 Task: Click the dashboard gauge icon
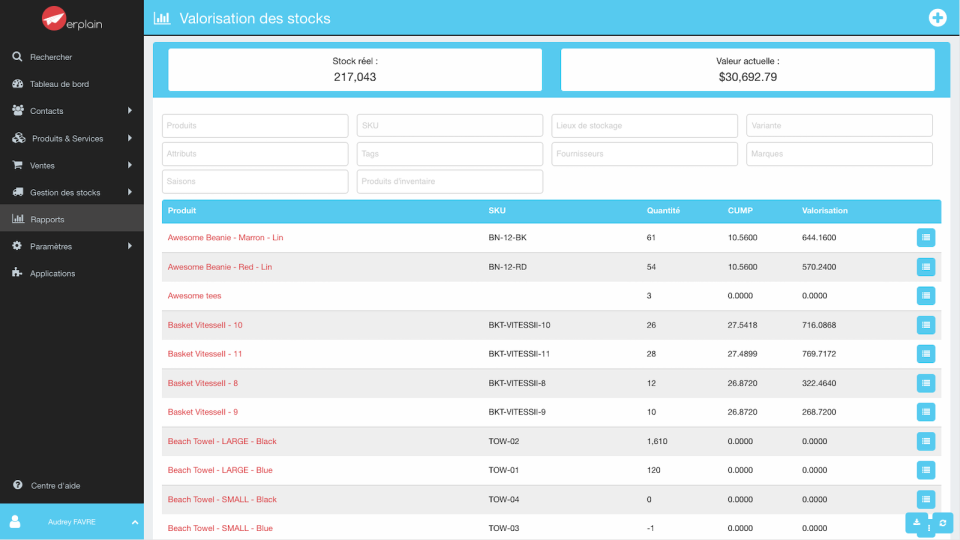(17, 84)
